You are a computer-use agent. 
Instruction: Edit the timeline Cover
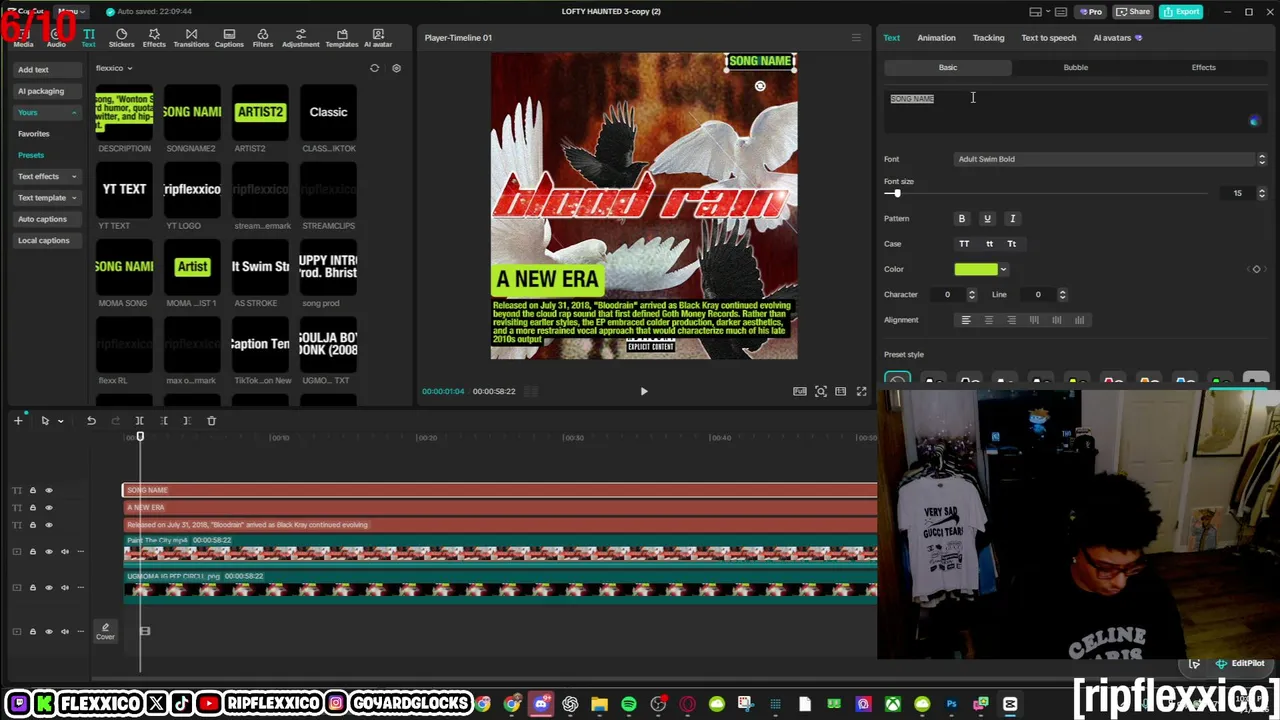coord(105,631)
